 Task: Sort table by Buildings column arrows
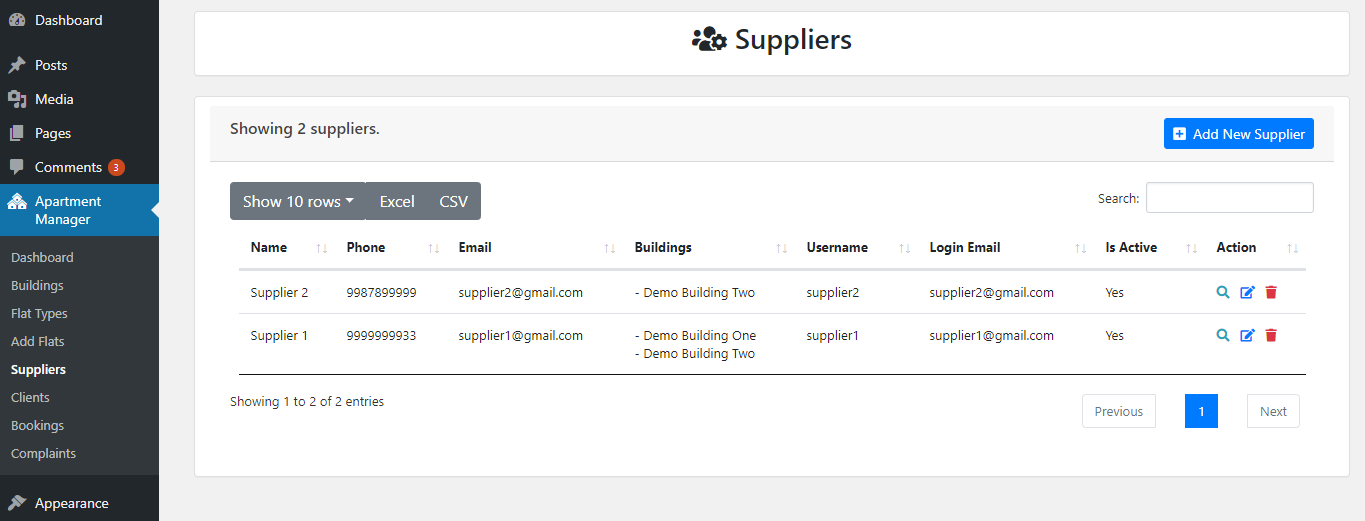pyautogui.click(x=781, y=248)
